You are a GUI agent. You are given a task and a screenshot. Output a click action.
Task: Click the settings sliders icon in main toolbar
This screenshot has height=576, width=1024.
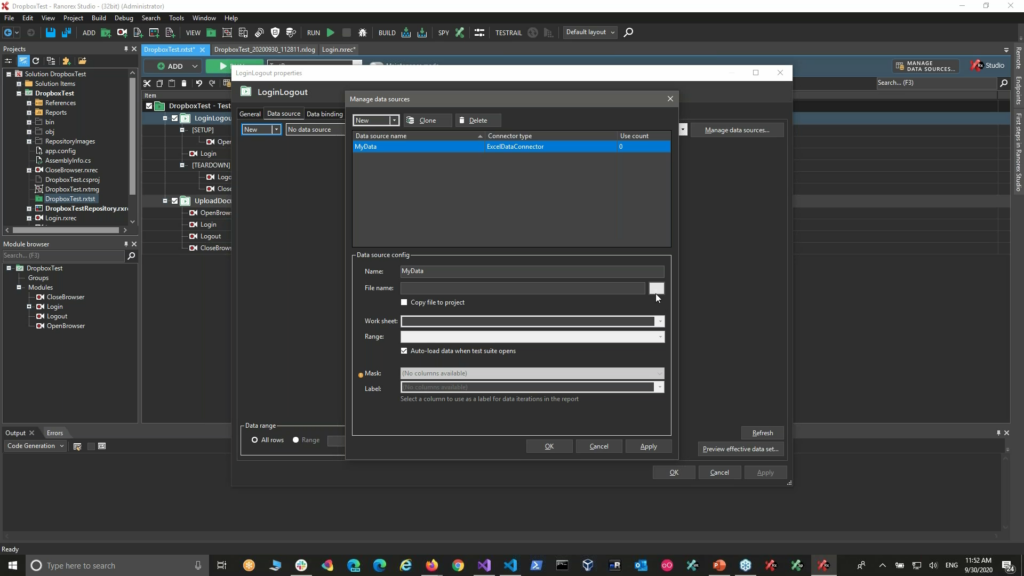coord(479,32)
